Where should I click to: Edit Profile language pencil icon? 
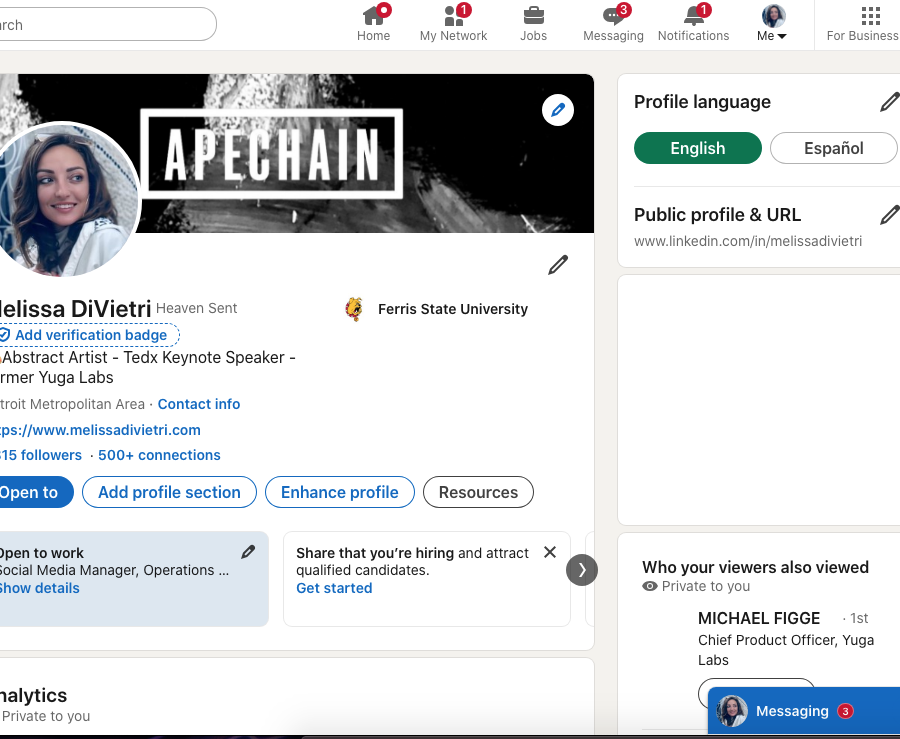(x=889, y=102)
